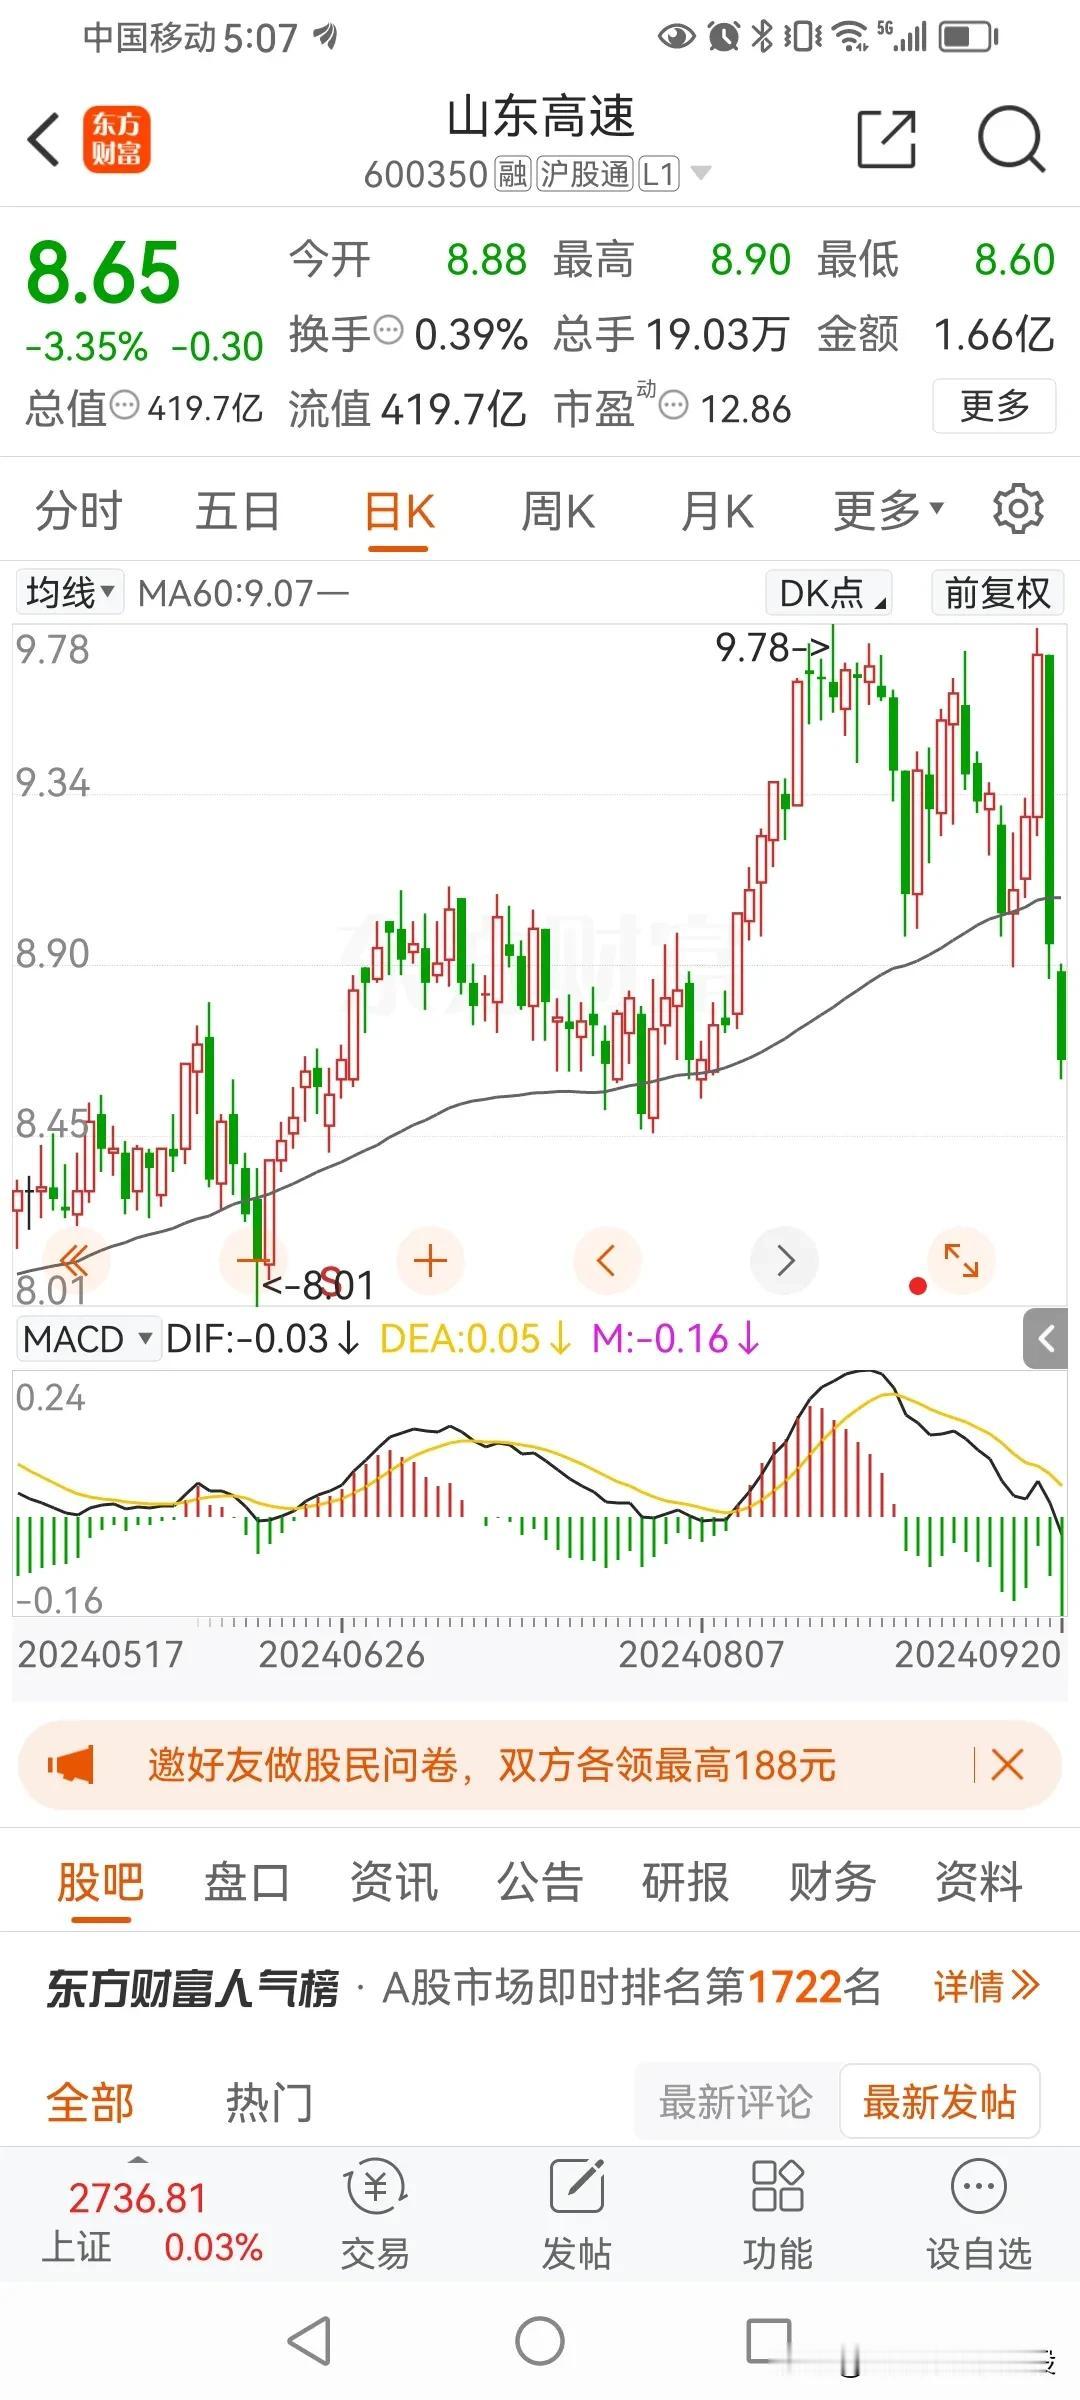The image size is (1080, 2400).
Task: Move chart cursor left with arrow
Action: pos(606,1260)
